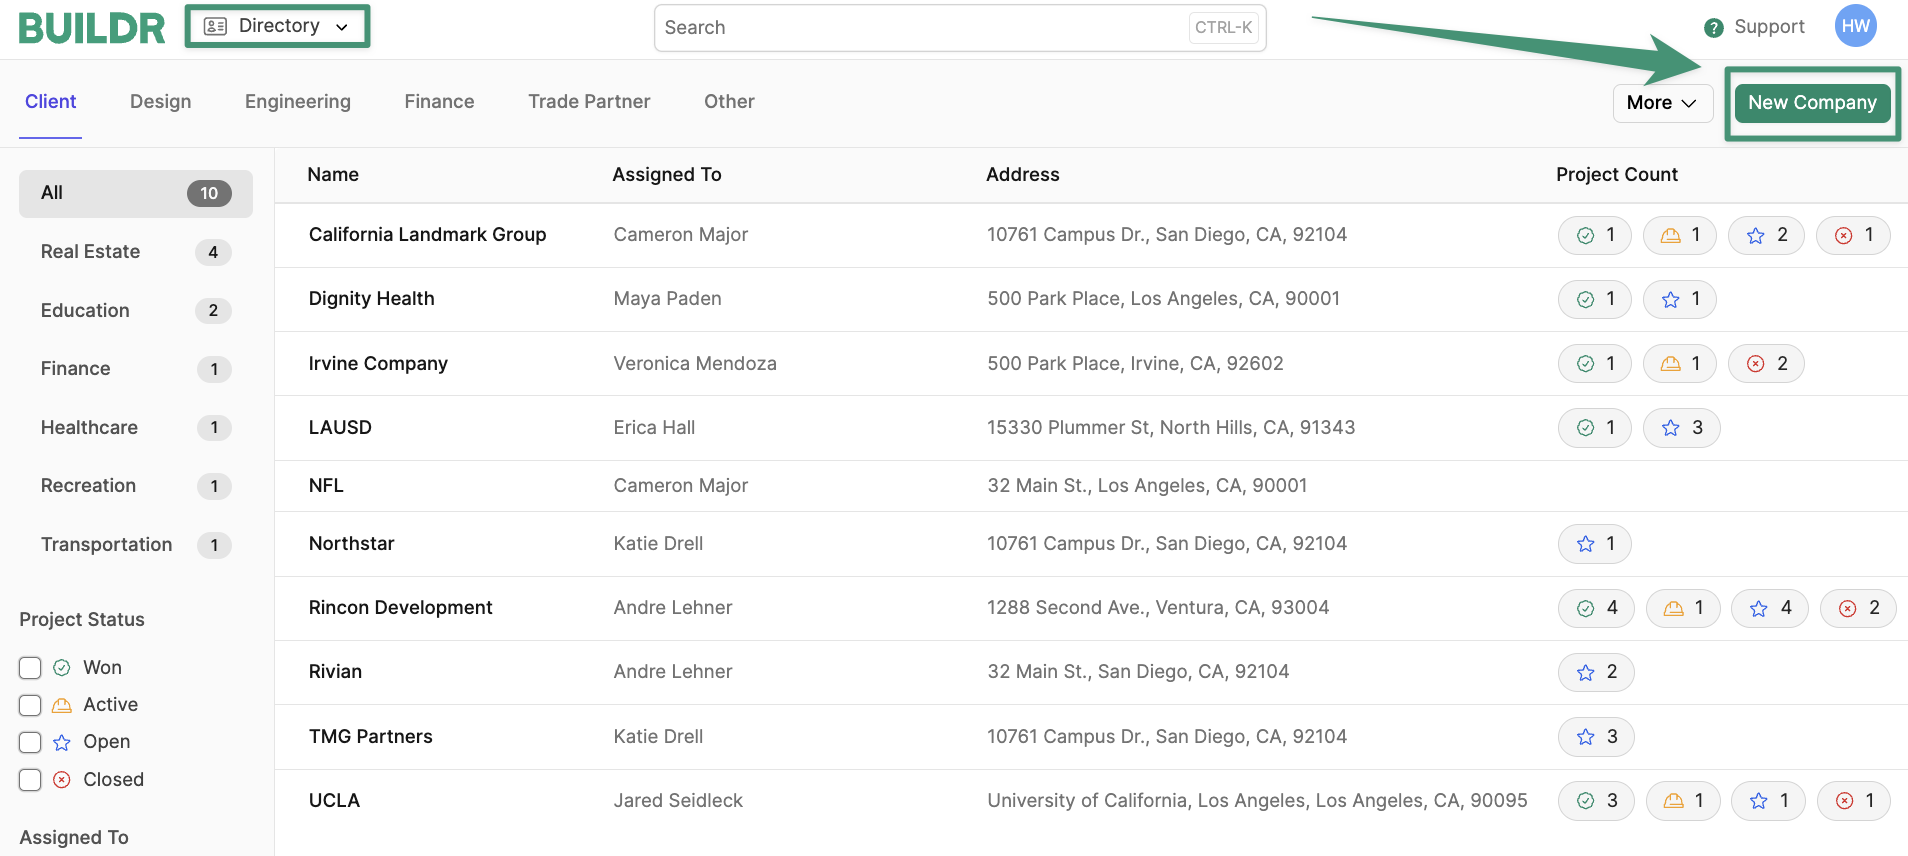The image size is (1908, 856).
Task: Click Rincon Development active badge
Action: 1684,608
